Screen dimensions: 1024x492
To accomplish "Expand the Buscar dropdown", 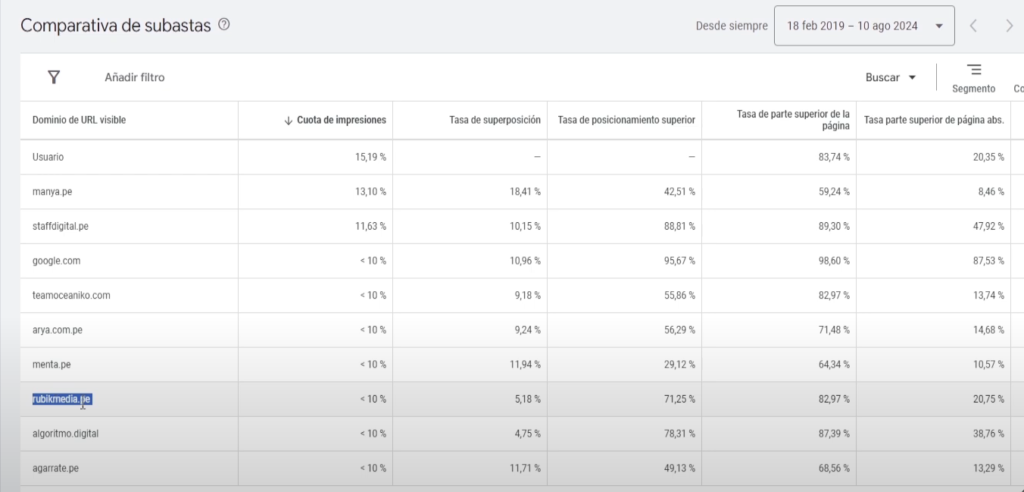I will (x=891, y=77).
